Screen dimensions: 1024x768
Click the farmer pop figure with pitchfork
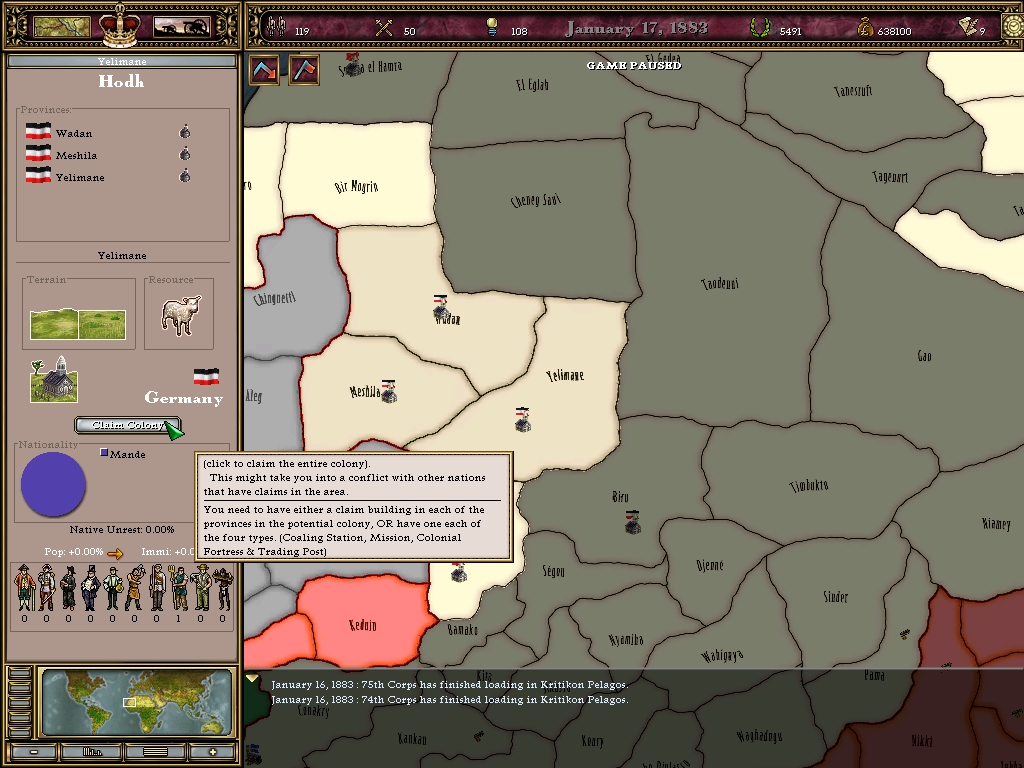[x=178, y=587]
